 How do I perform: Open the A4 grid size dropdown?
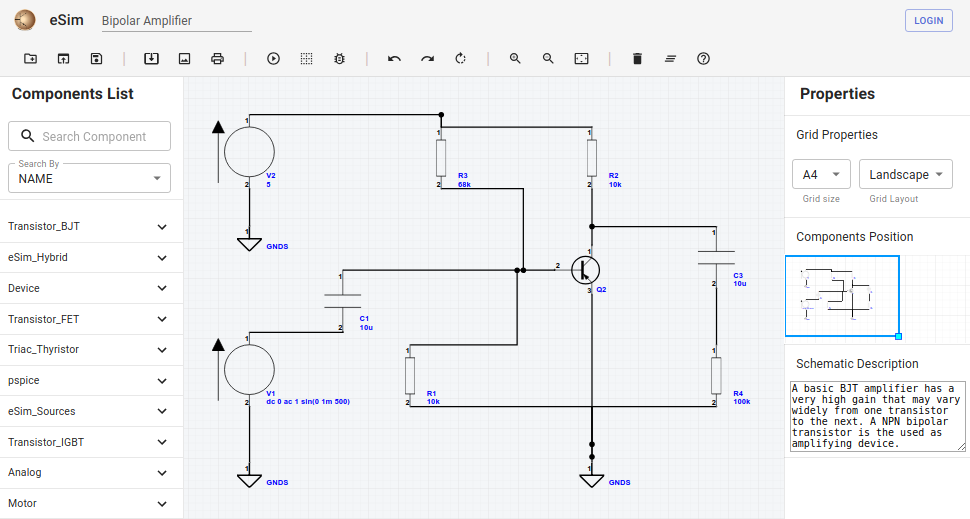821,174
